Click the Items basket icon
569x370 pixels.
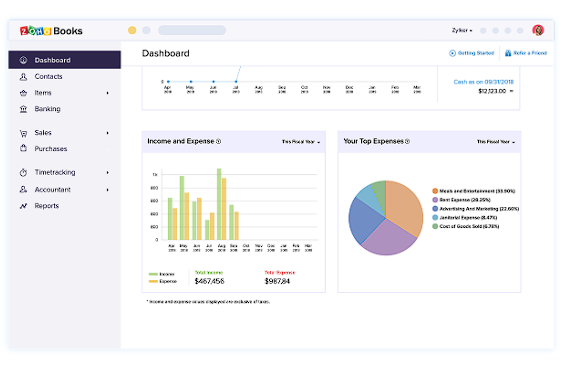(x=23, y=93)
